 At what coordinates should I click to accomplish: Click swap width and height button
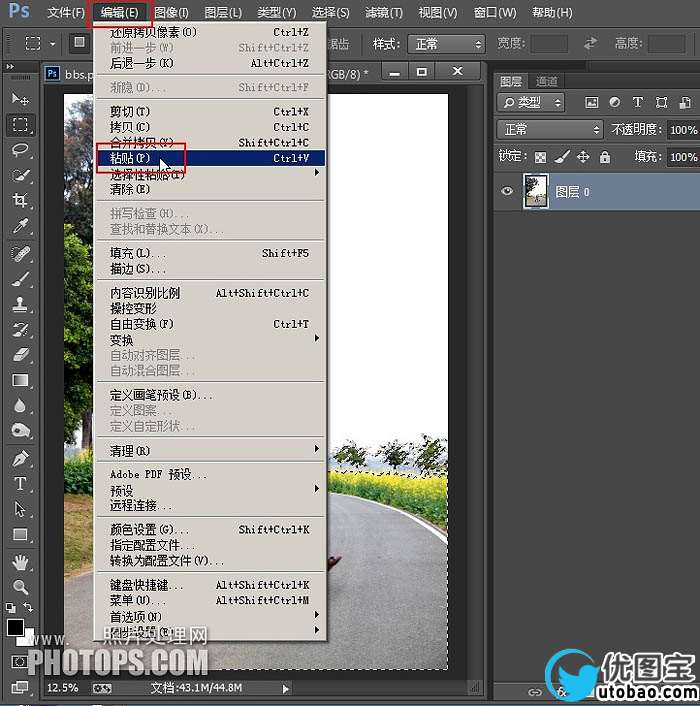(590, 44)
